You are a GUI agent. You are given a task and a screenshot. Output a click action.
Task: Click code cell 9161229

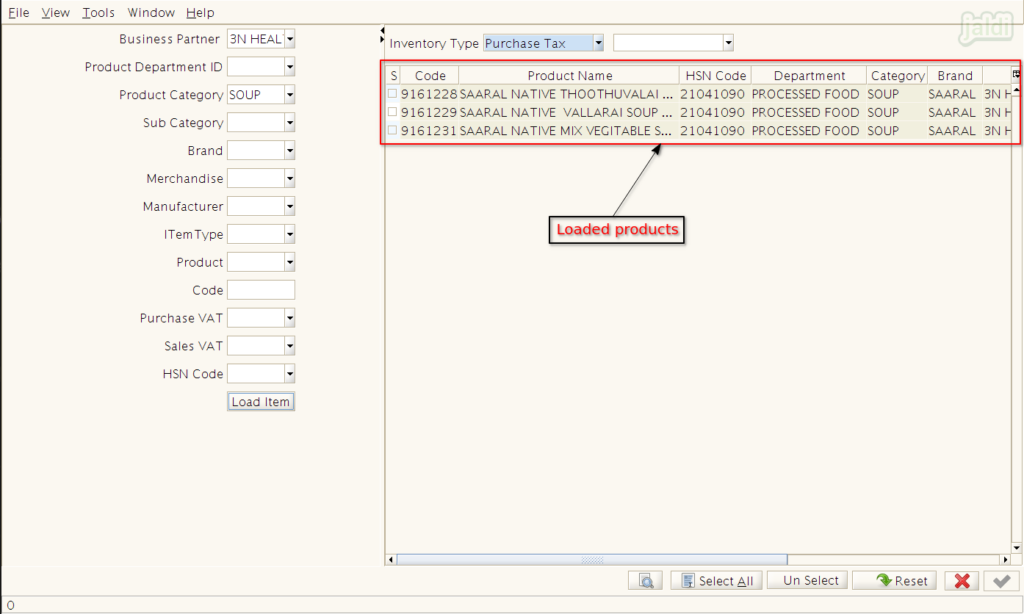pyautogui.click(x=429, y=112)
